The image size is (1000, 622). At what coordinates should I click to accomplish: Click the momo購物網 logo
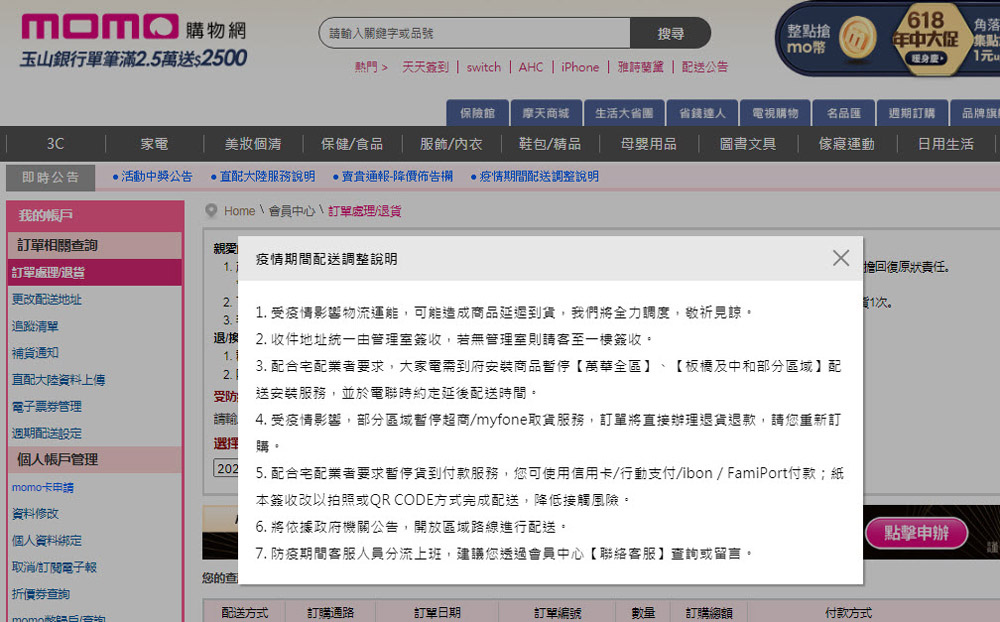[133, 28]
